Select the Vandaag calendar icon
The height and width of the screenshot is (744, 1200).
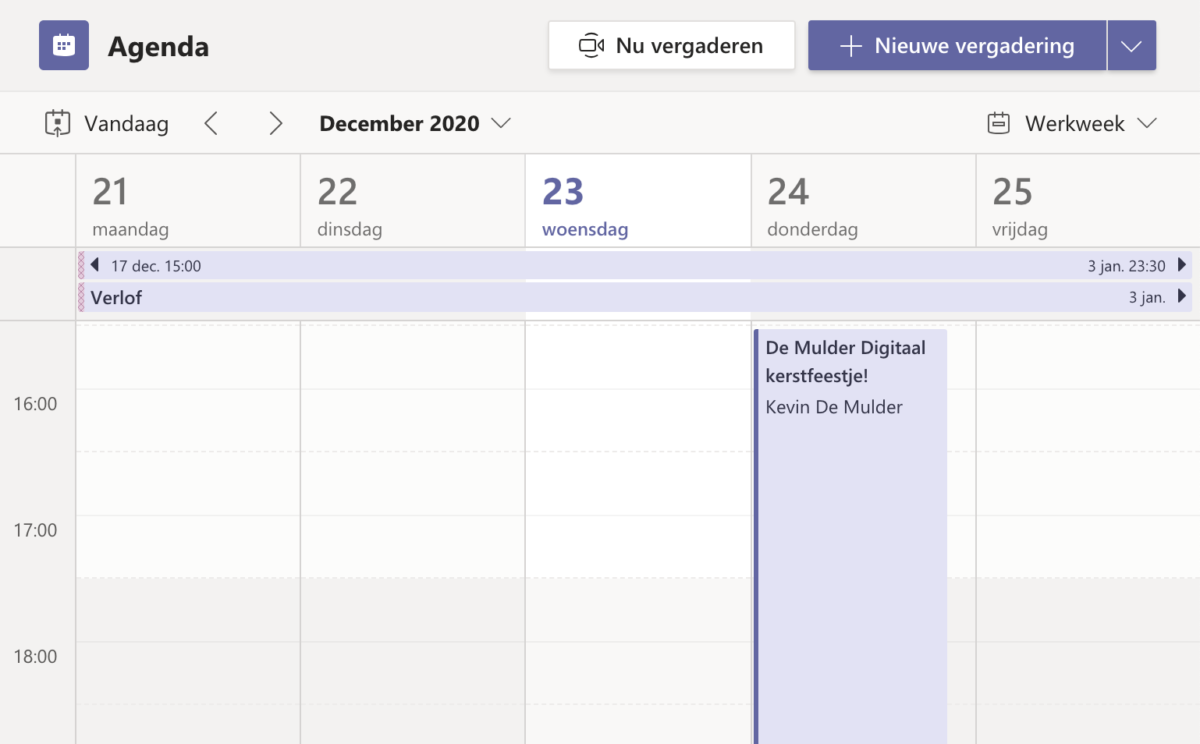tap(57, 122)
